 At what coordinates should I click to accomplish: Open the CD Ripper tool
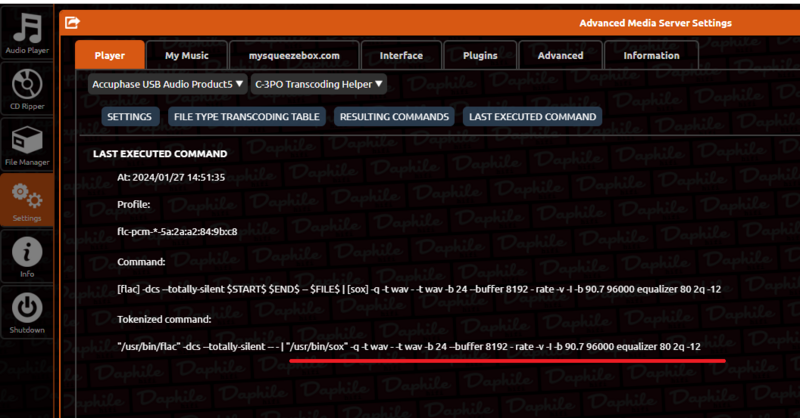click(26, 88)
